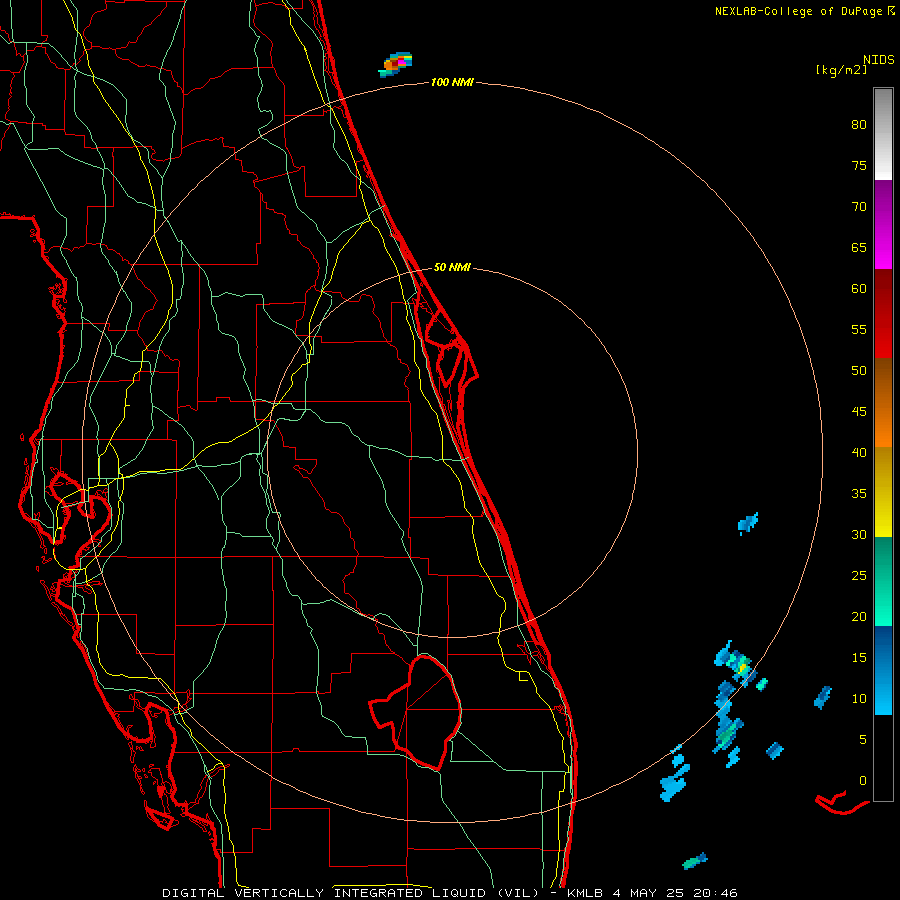
Task: Click the 30 value on the color scale
Action: 859,535
